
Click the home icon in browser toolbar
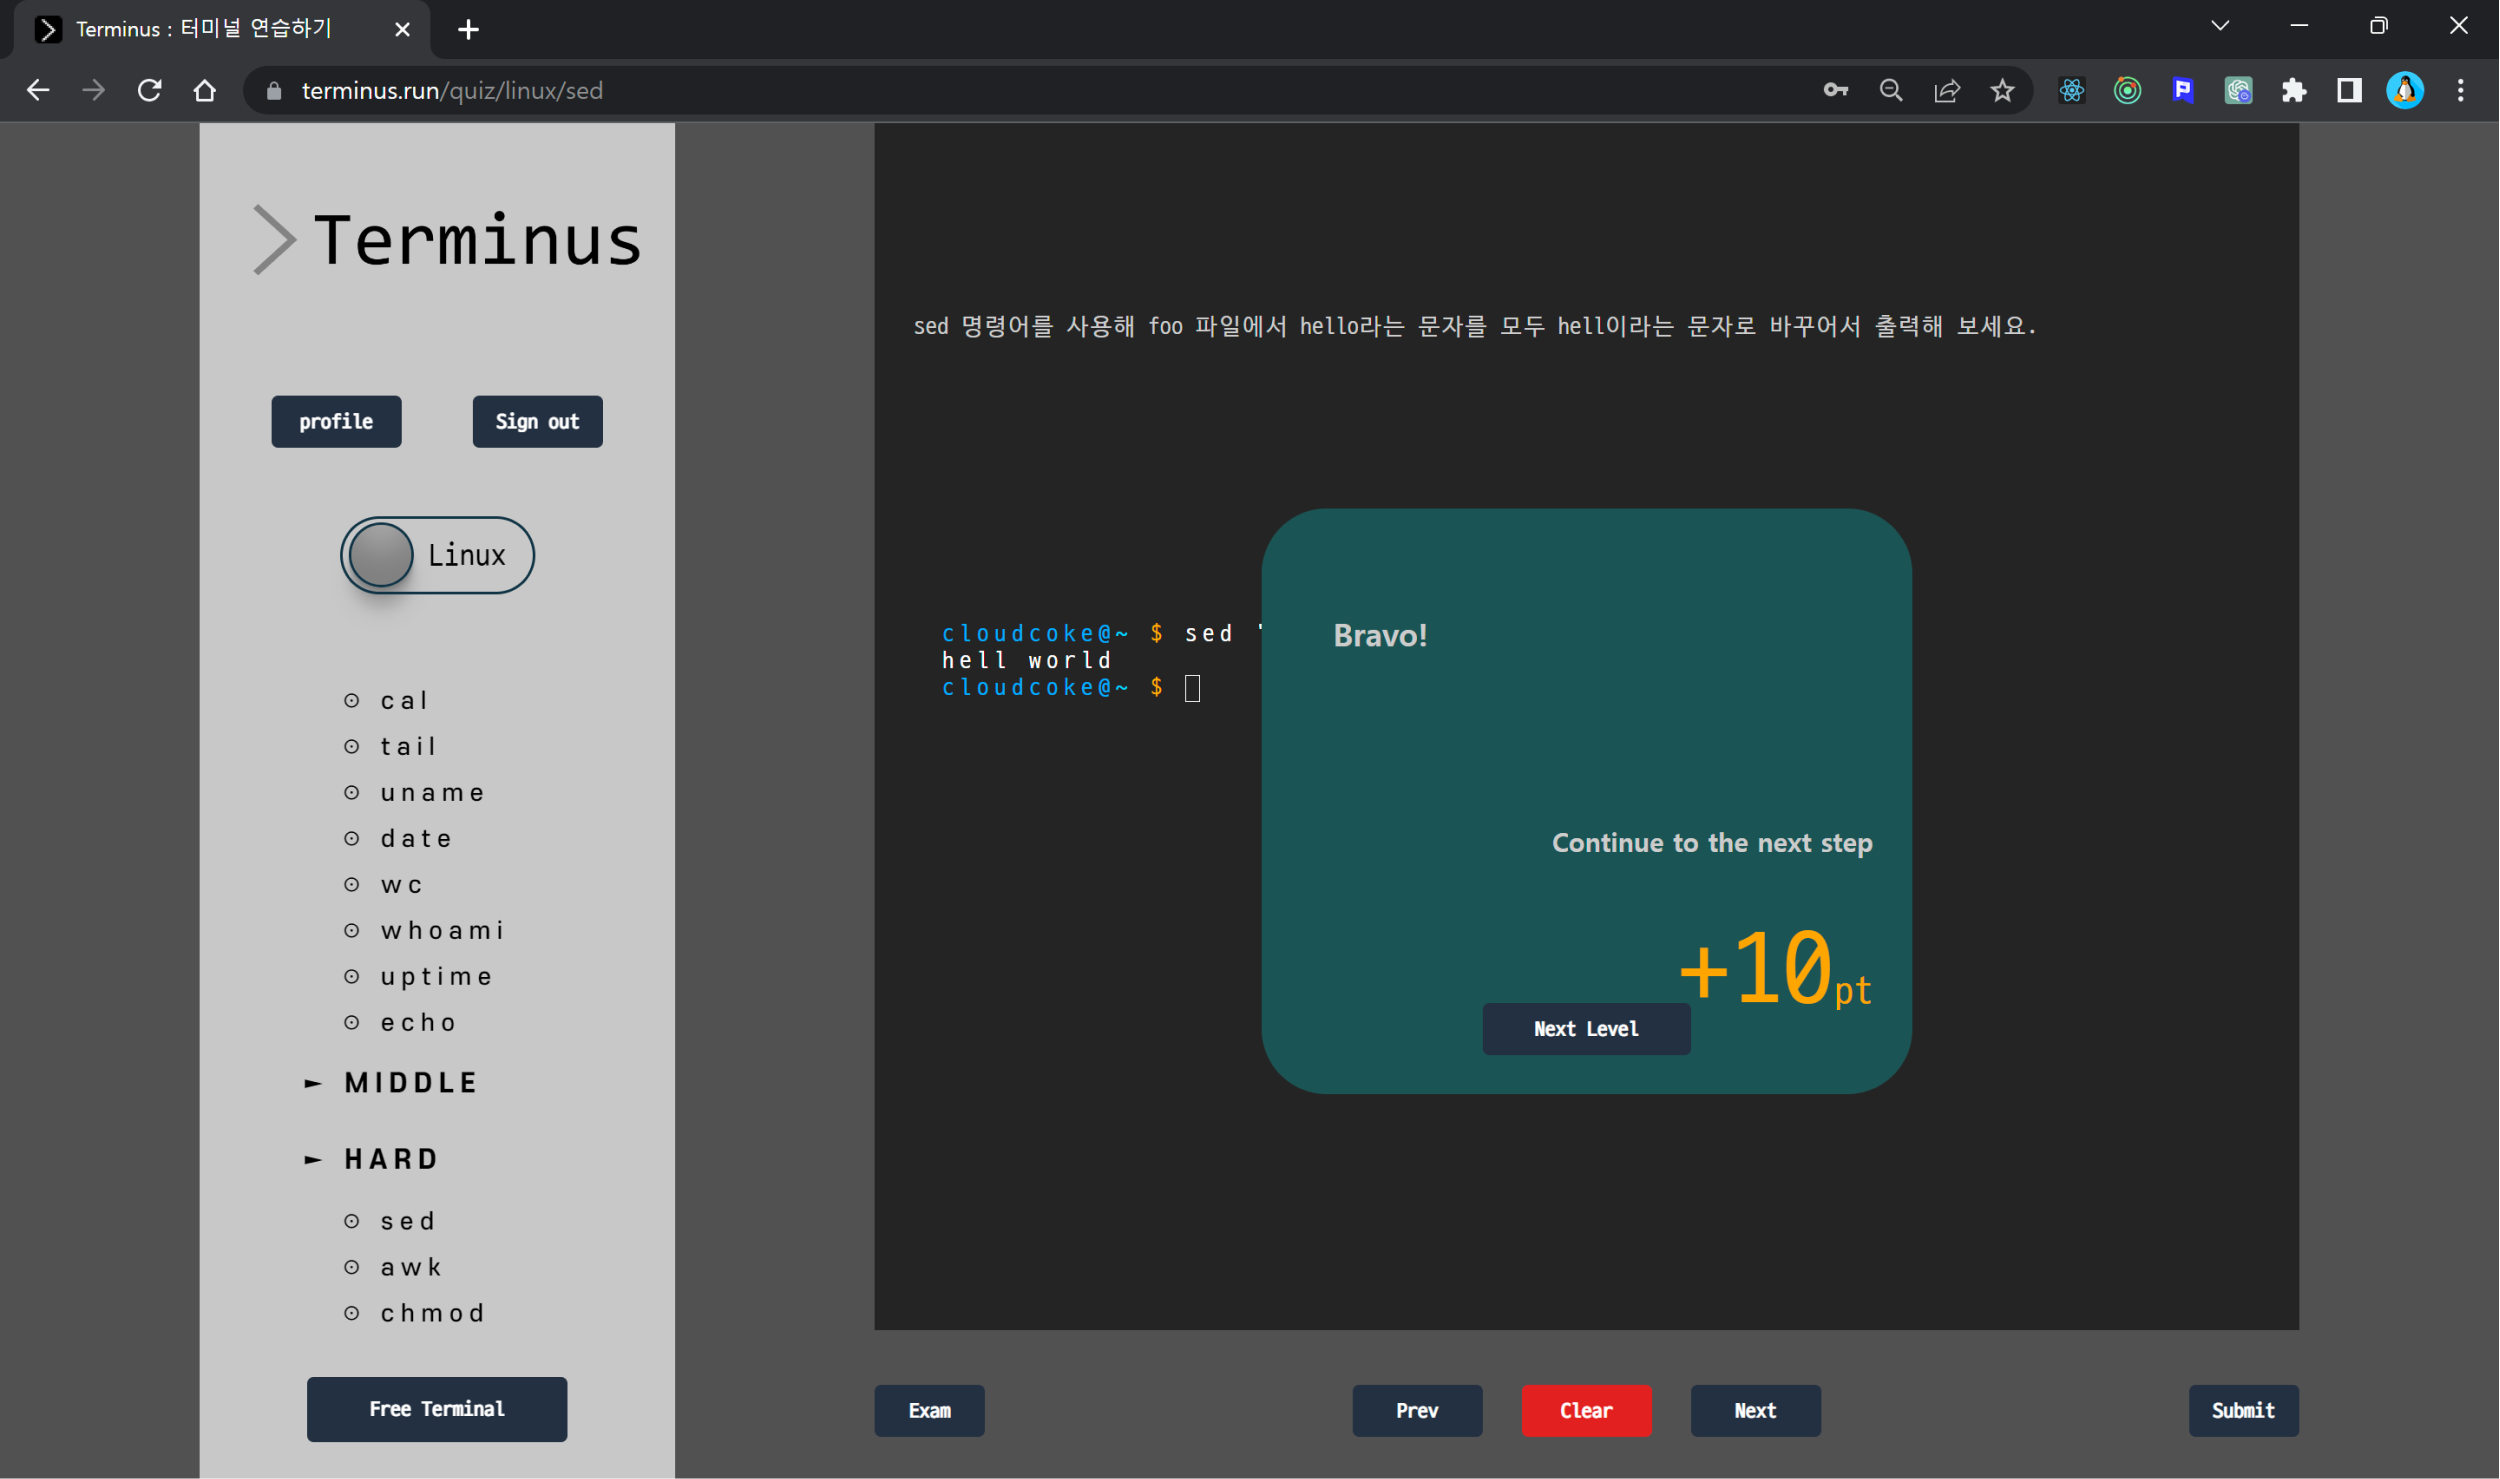(x=205, y=91)
